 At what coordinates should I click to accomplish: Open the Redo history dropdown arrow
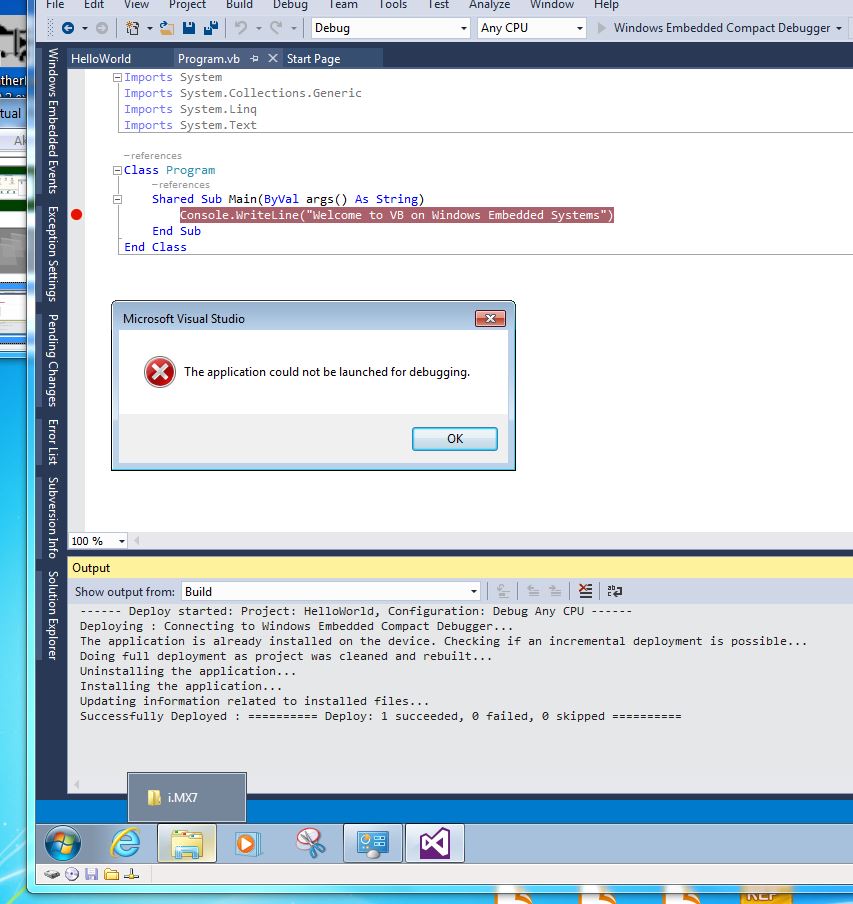click(x=293, y=28)
